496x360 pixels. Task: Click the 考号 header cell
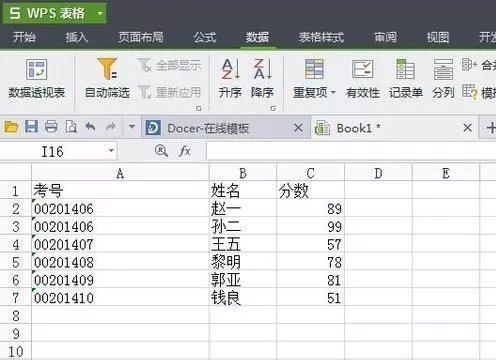pos(120,191)
